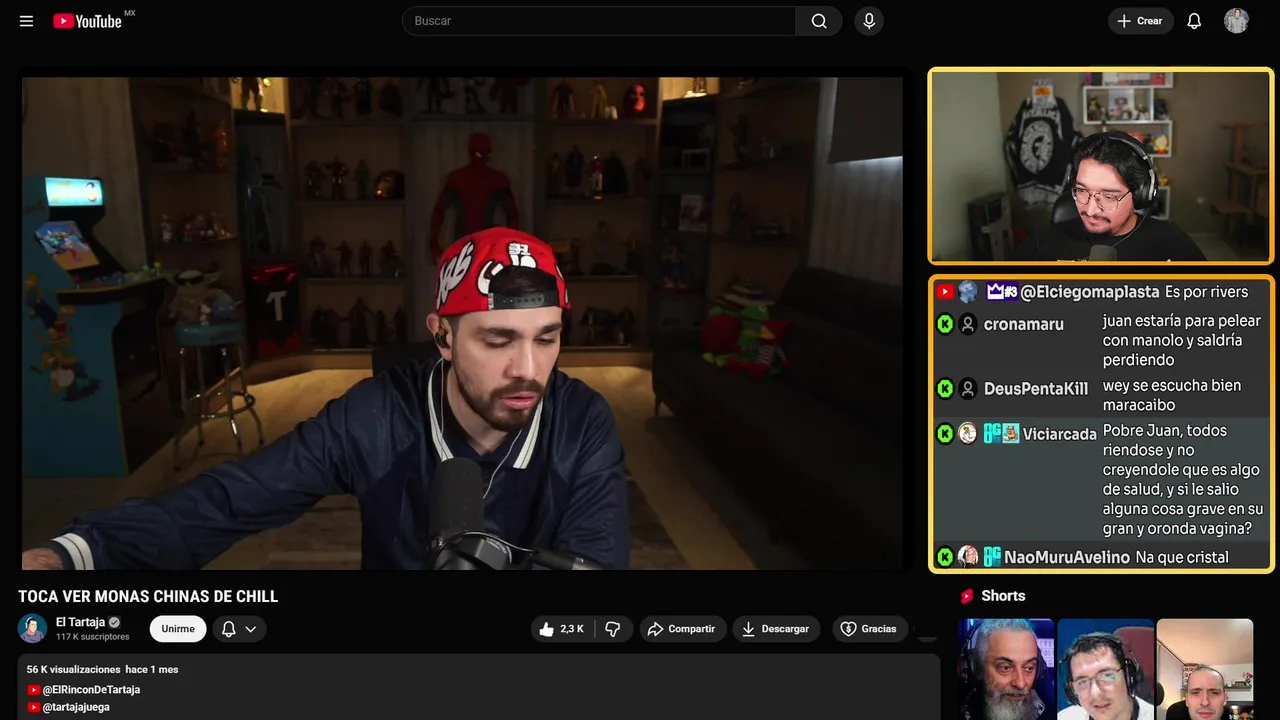The height and width of the screenshot is (720, 1280).
Task: Open third Shorts thumbnail
Action: (1204, 669)
